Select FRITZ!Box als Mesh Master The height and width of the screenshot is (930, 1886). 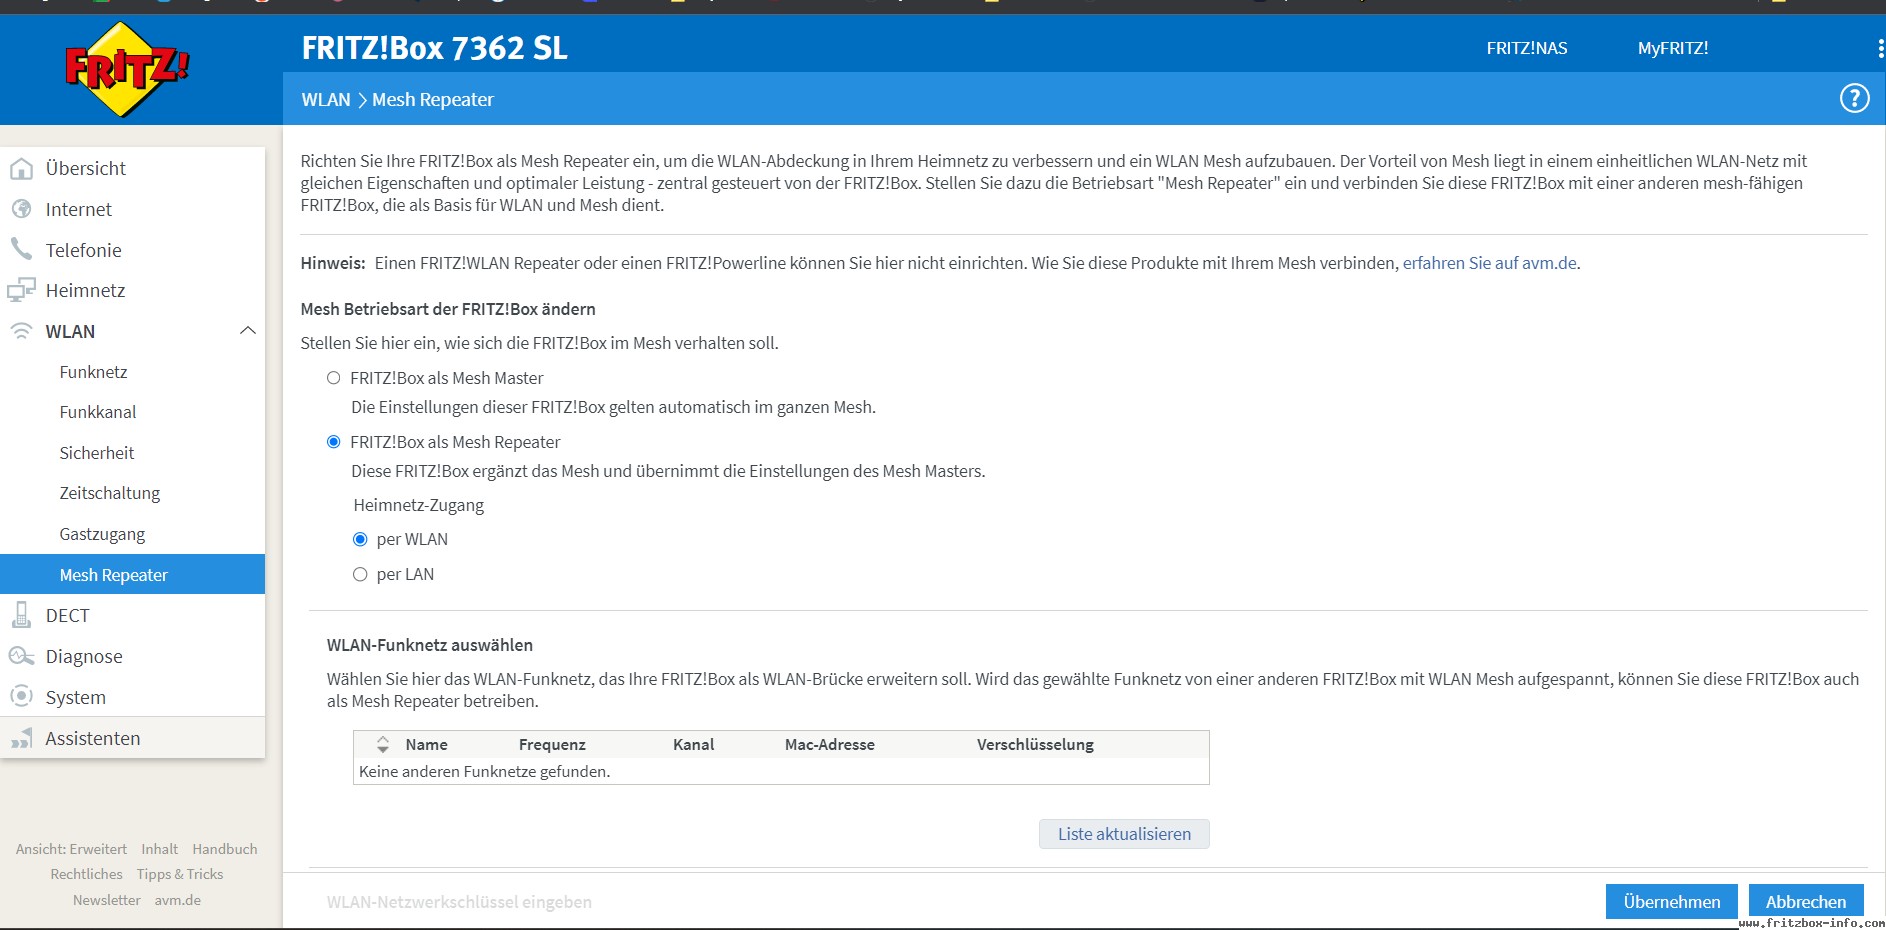click(334, 378)
